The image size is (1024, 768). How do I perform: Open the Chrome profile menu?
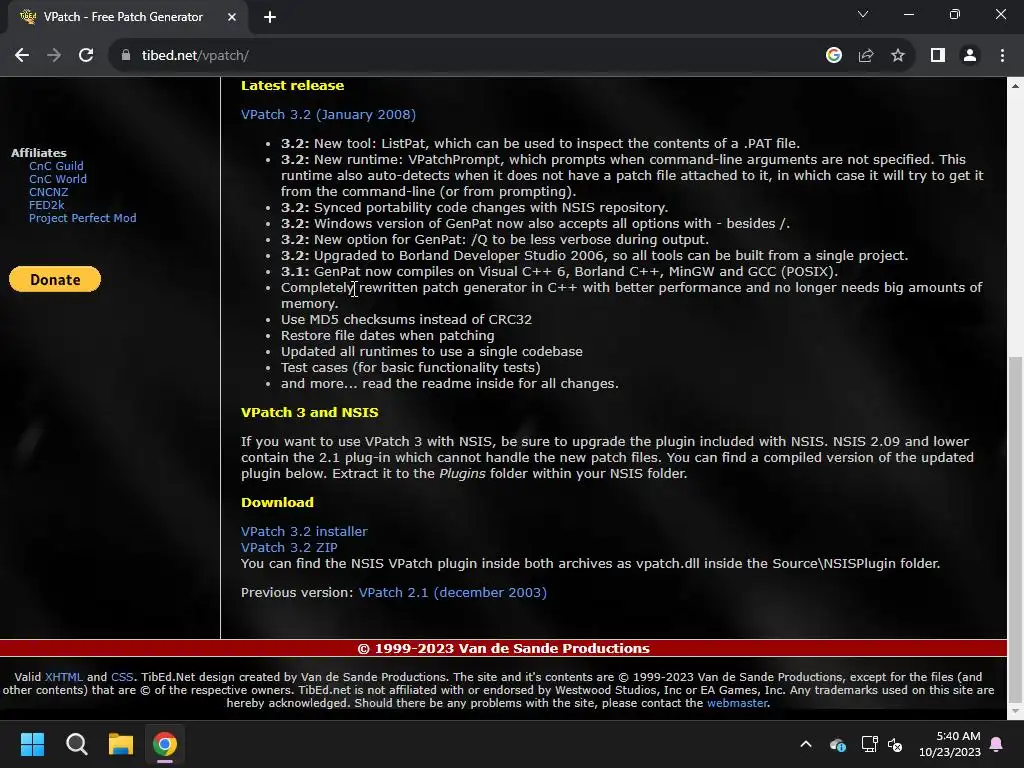point(970,56)
